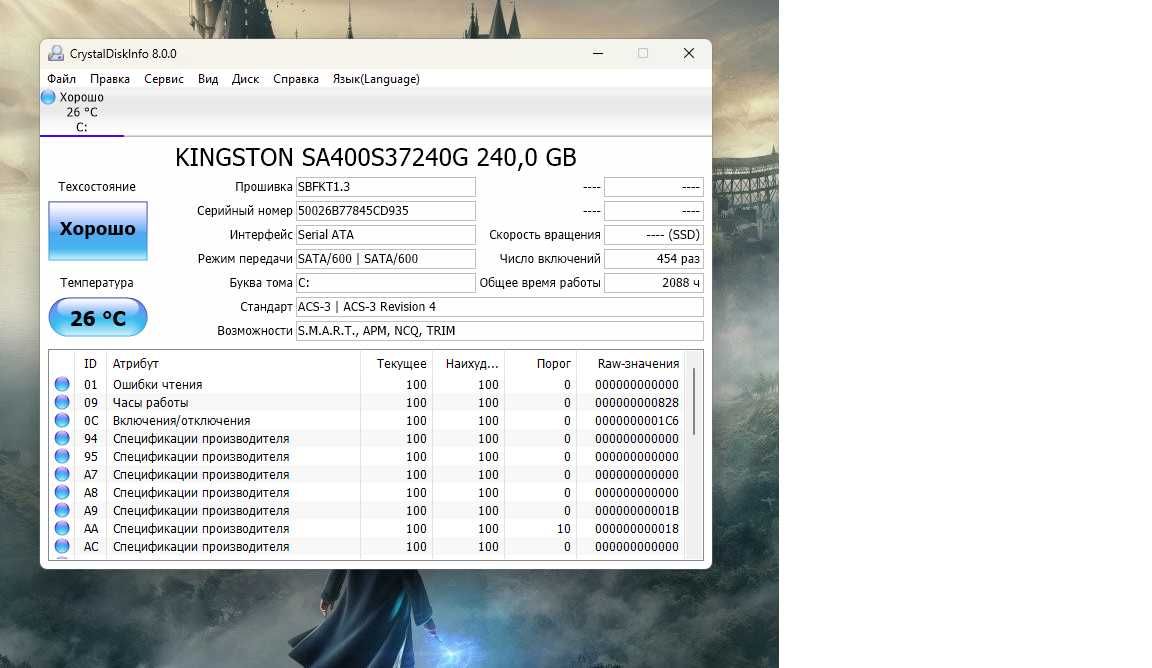Select the C: disk tab with Хорошо status

[82, 112]
